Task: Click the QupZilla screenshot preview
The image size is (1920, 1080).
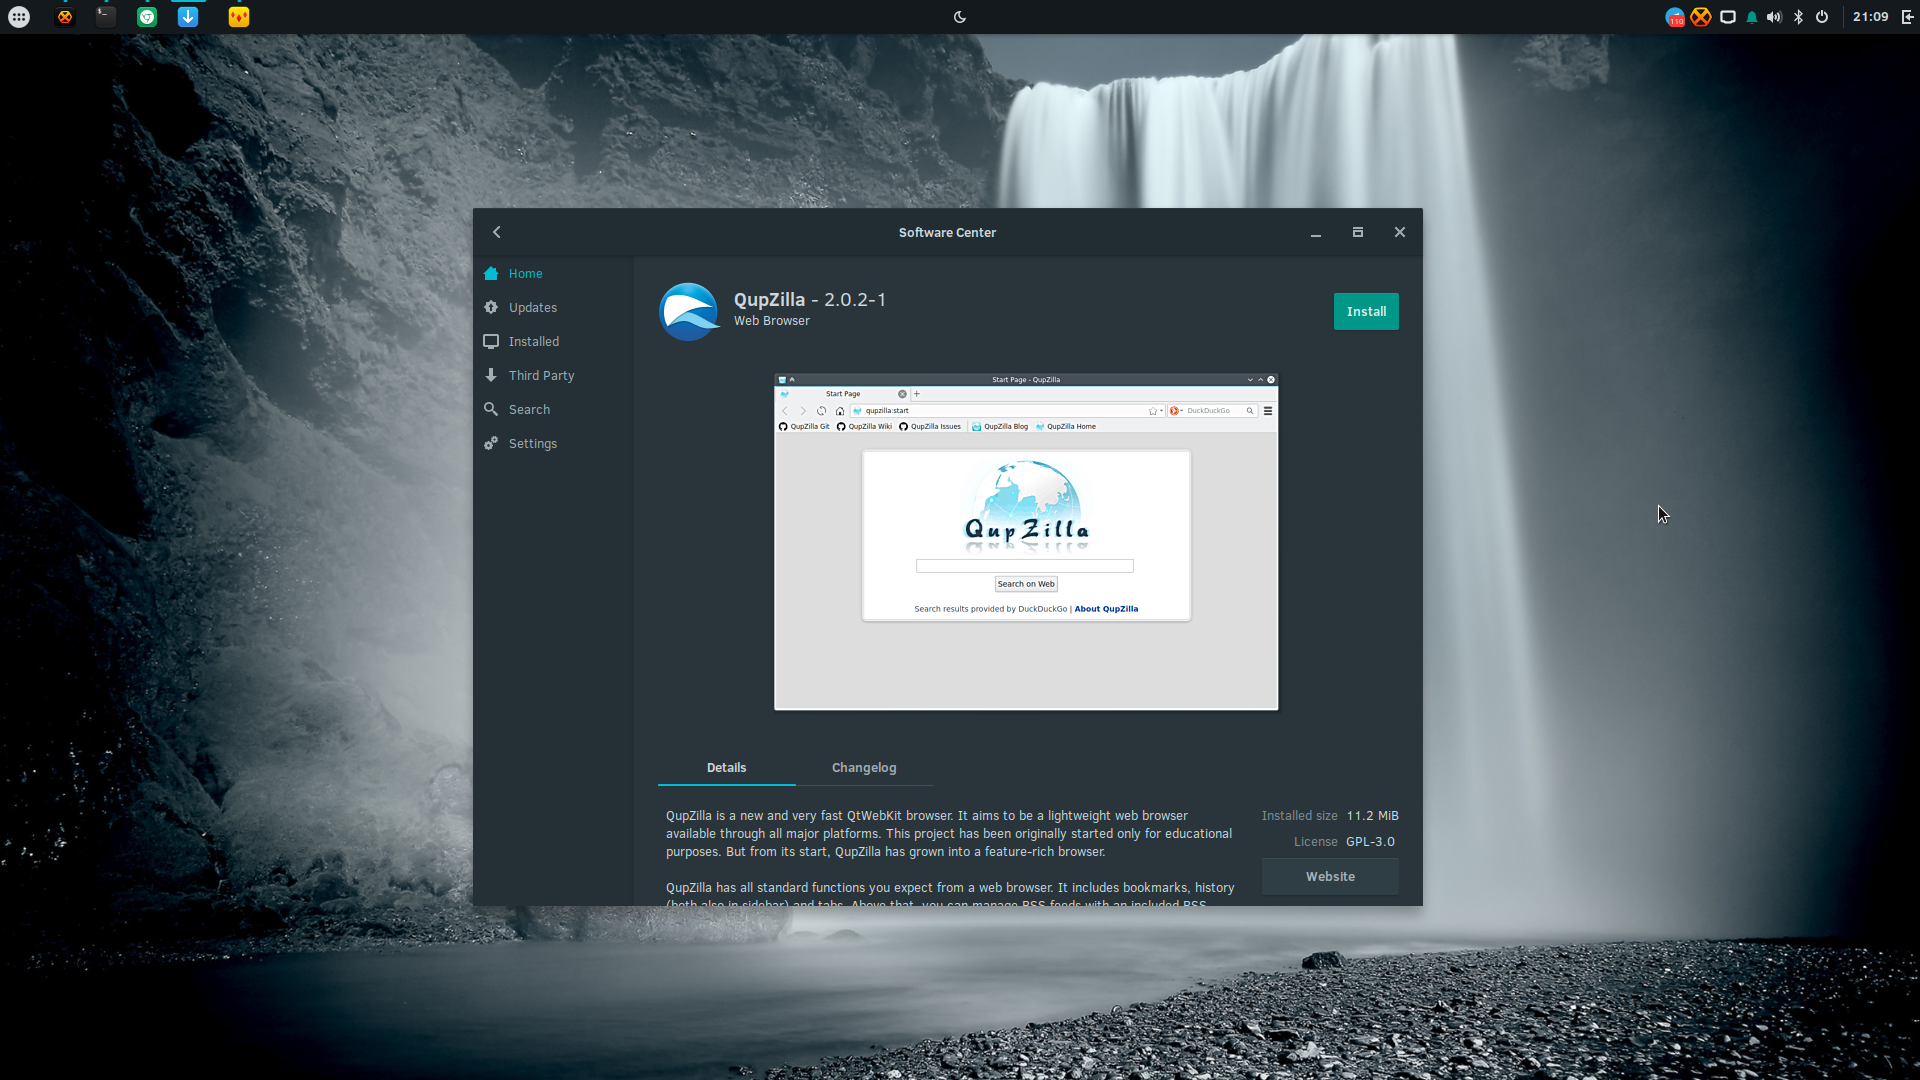Action: pyautogui.click(x=1026, y=542)
